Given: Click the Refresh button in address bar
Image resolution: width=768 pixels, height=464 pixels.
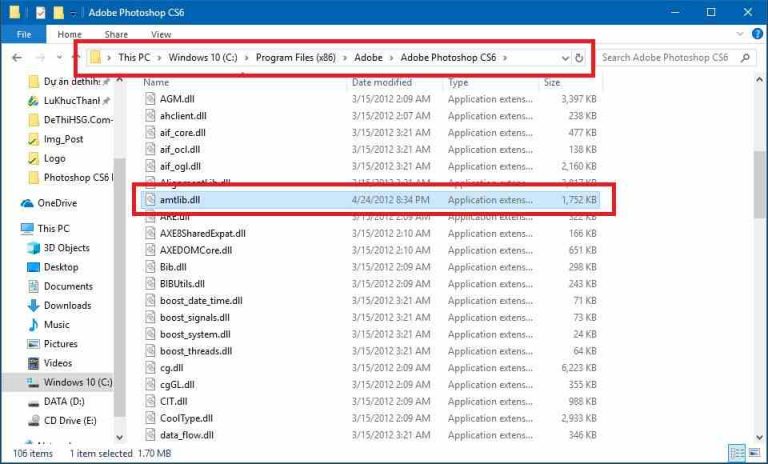Looking at the screenshot, I should [x=579, y=58].
